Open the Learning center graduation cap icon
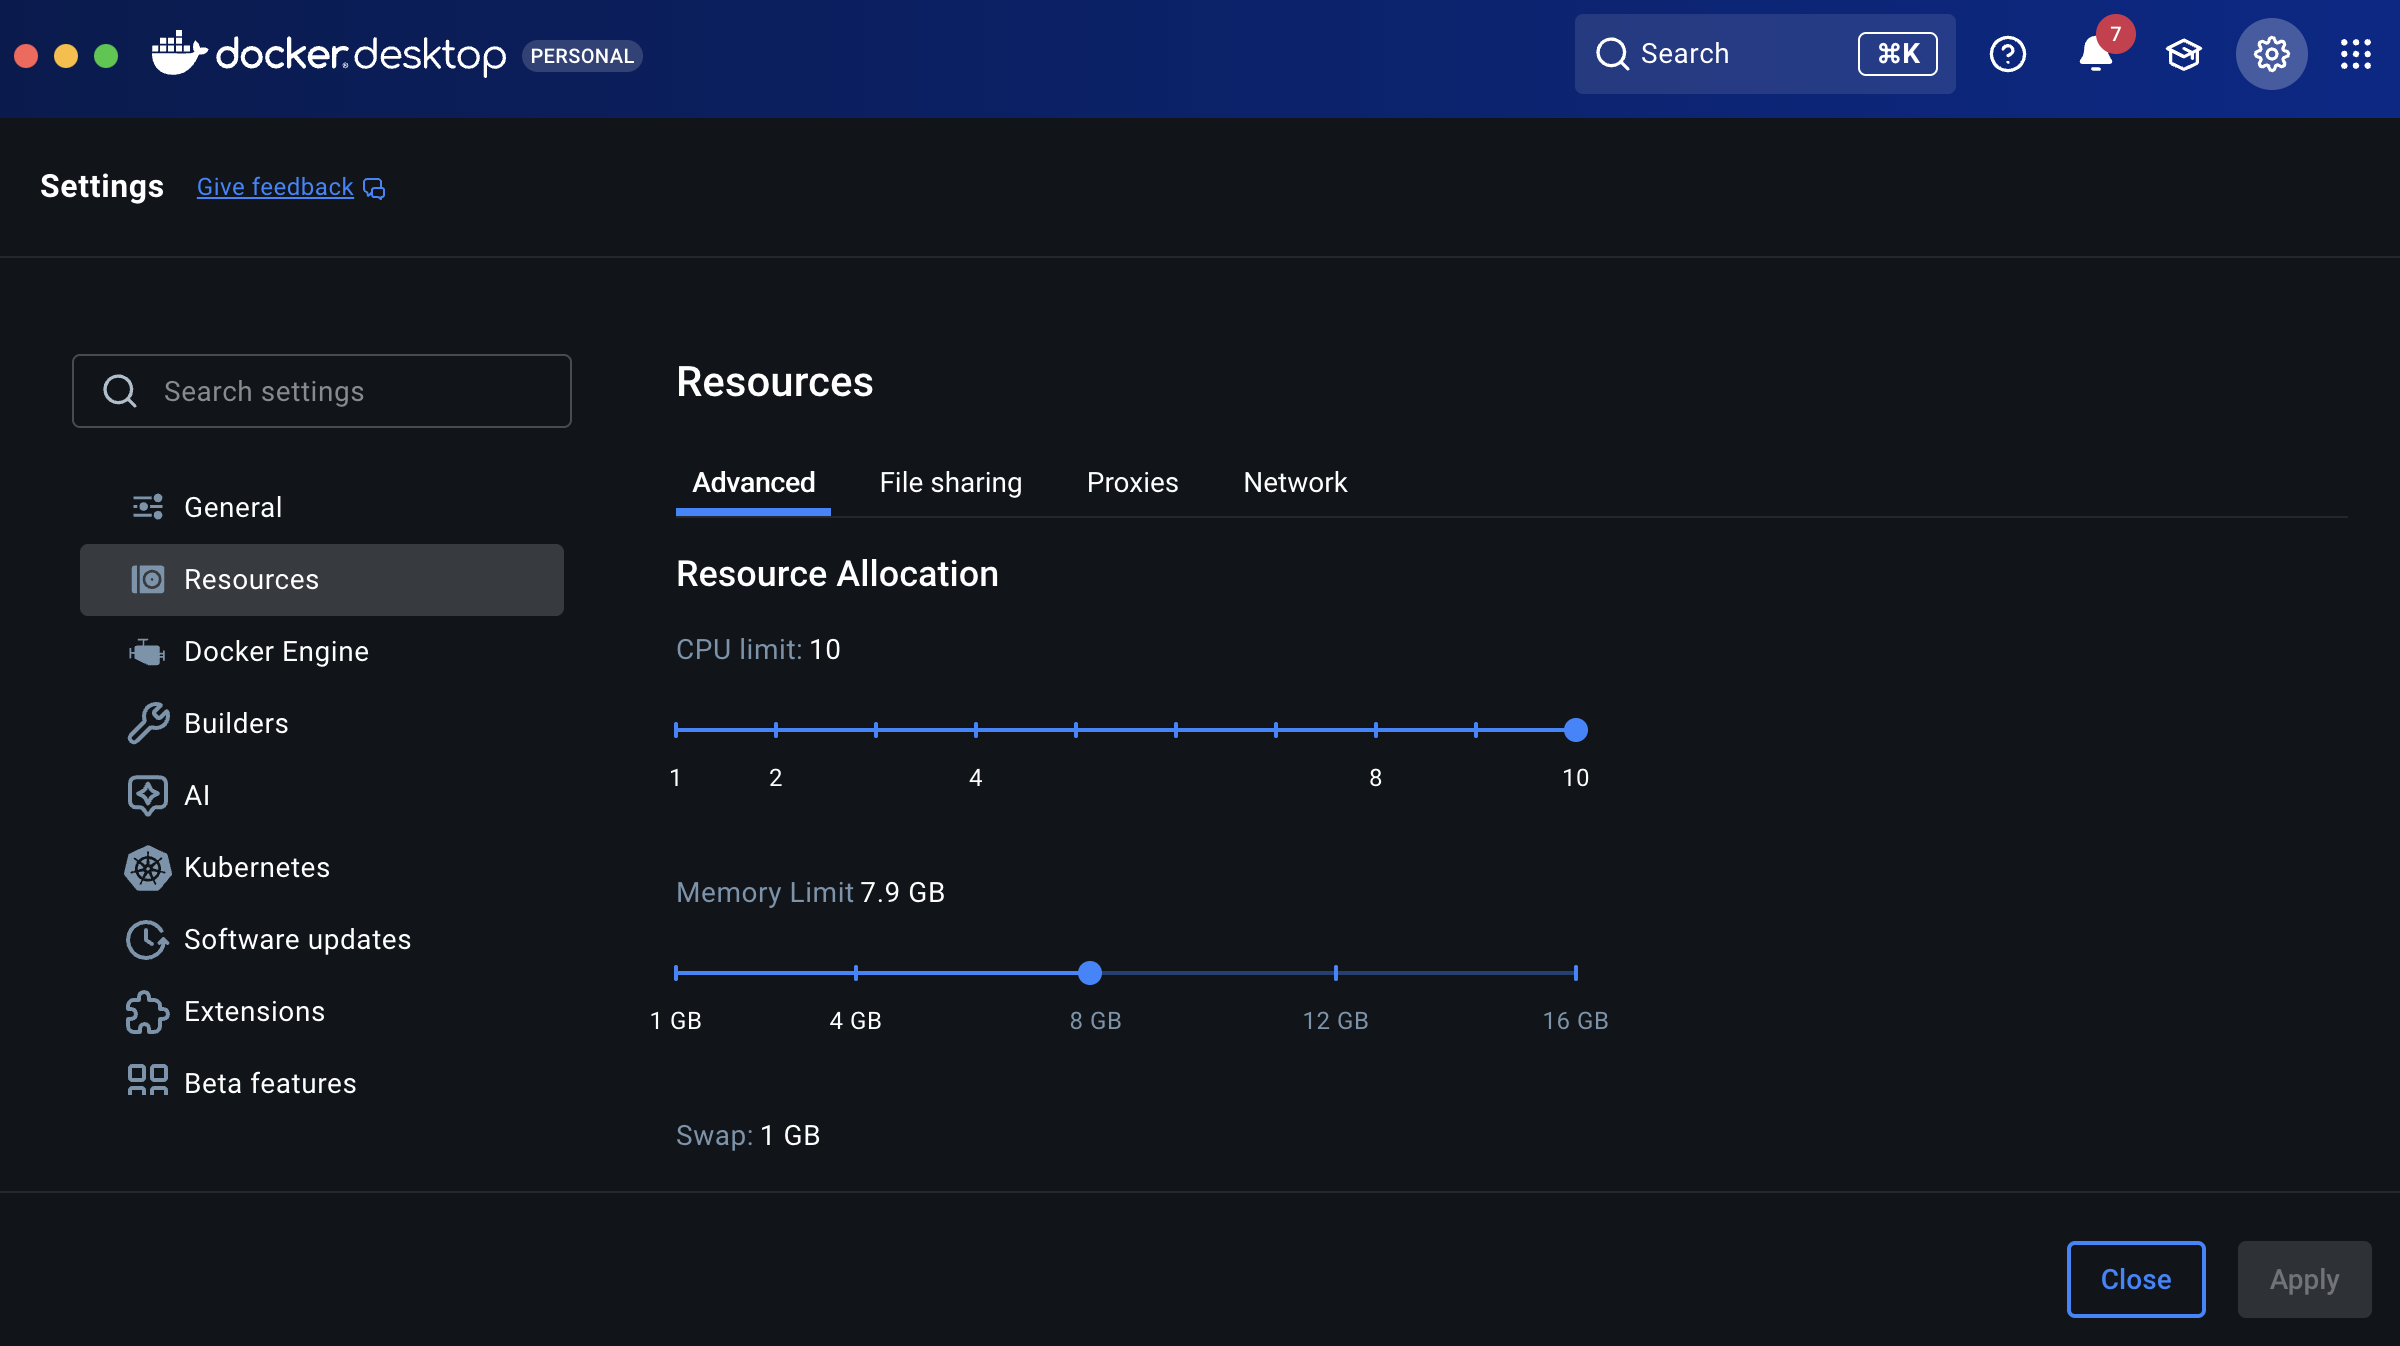The width and height of the screenshot is (2400, 1346). tap(2183, 54)
